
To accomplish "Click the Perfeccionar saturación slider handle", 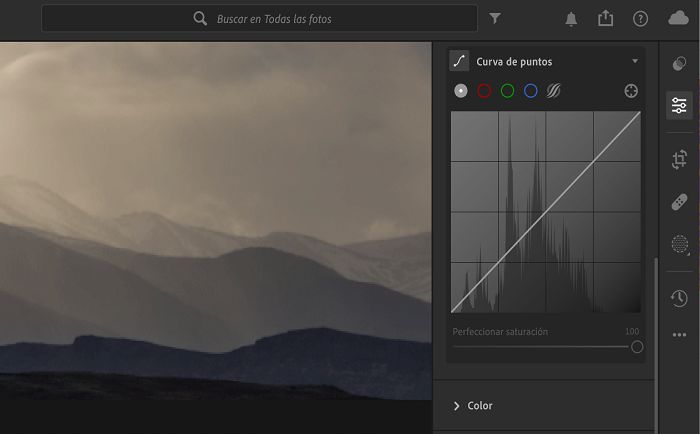I will point(637,347).
